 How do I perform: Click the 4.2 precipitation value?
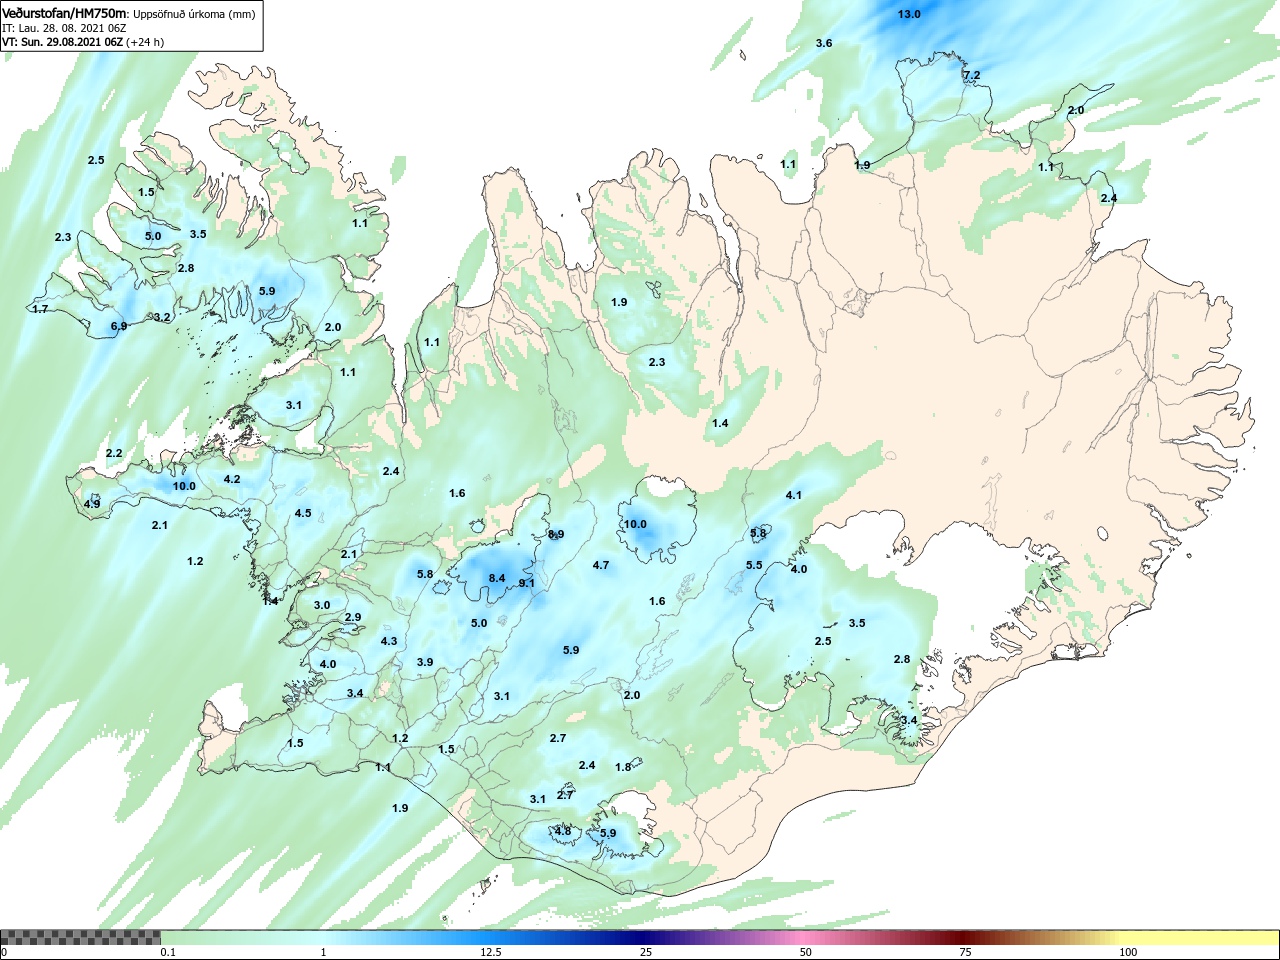(232, 479)
